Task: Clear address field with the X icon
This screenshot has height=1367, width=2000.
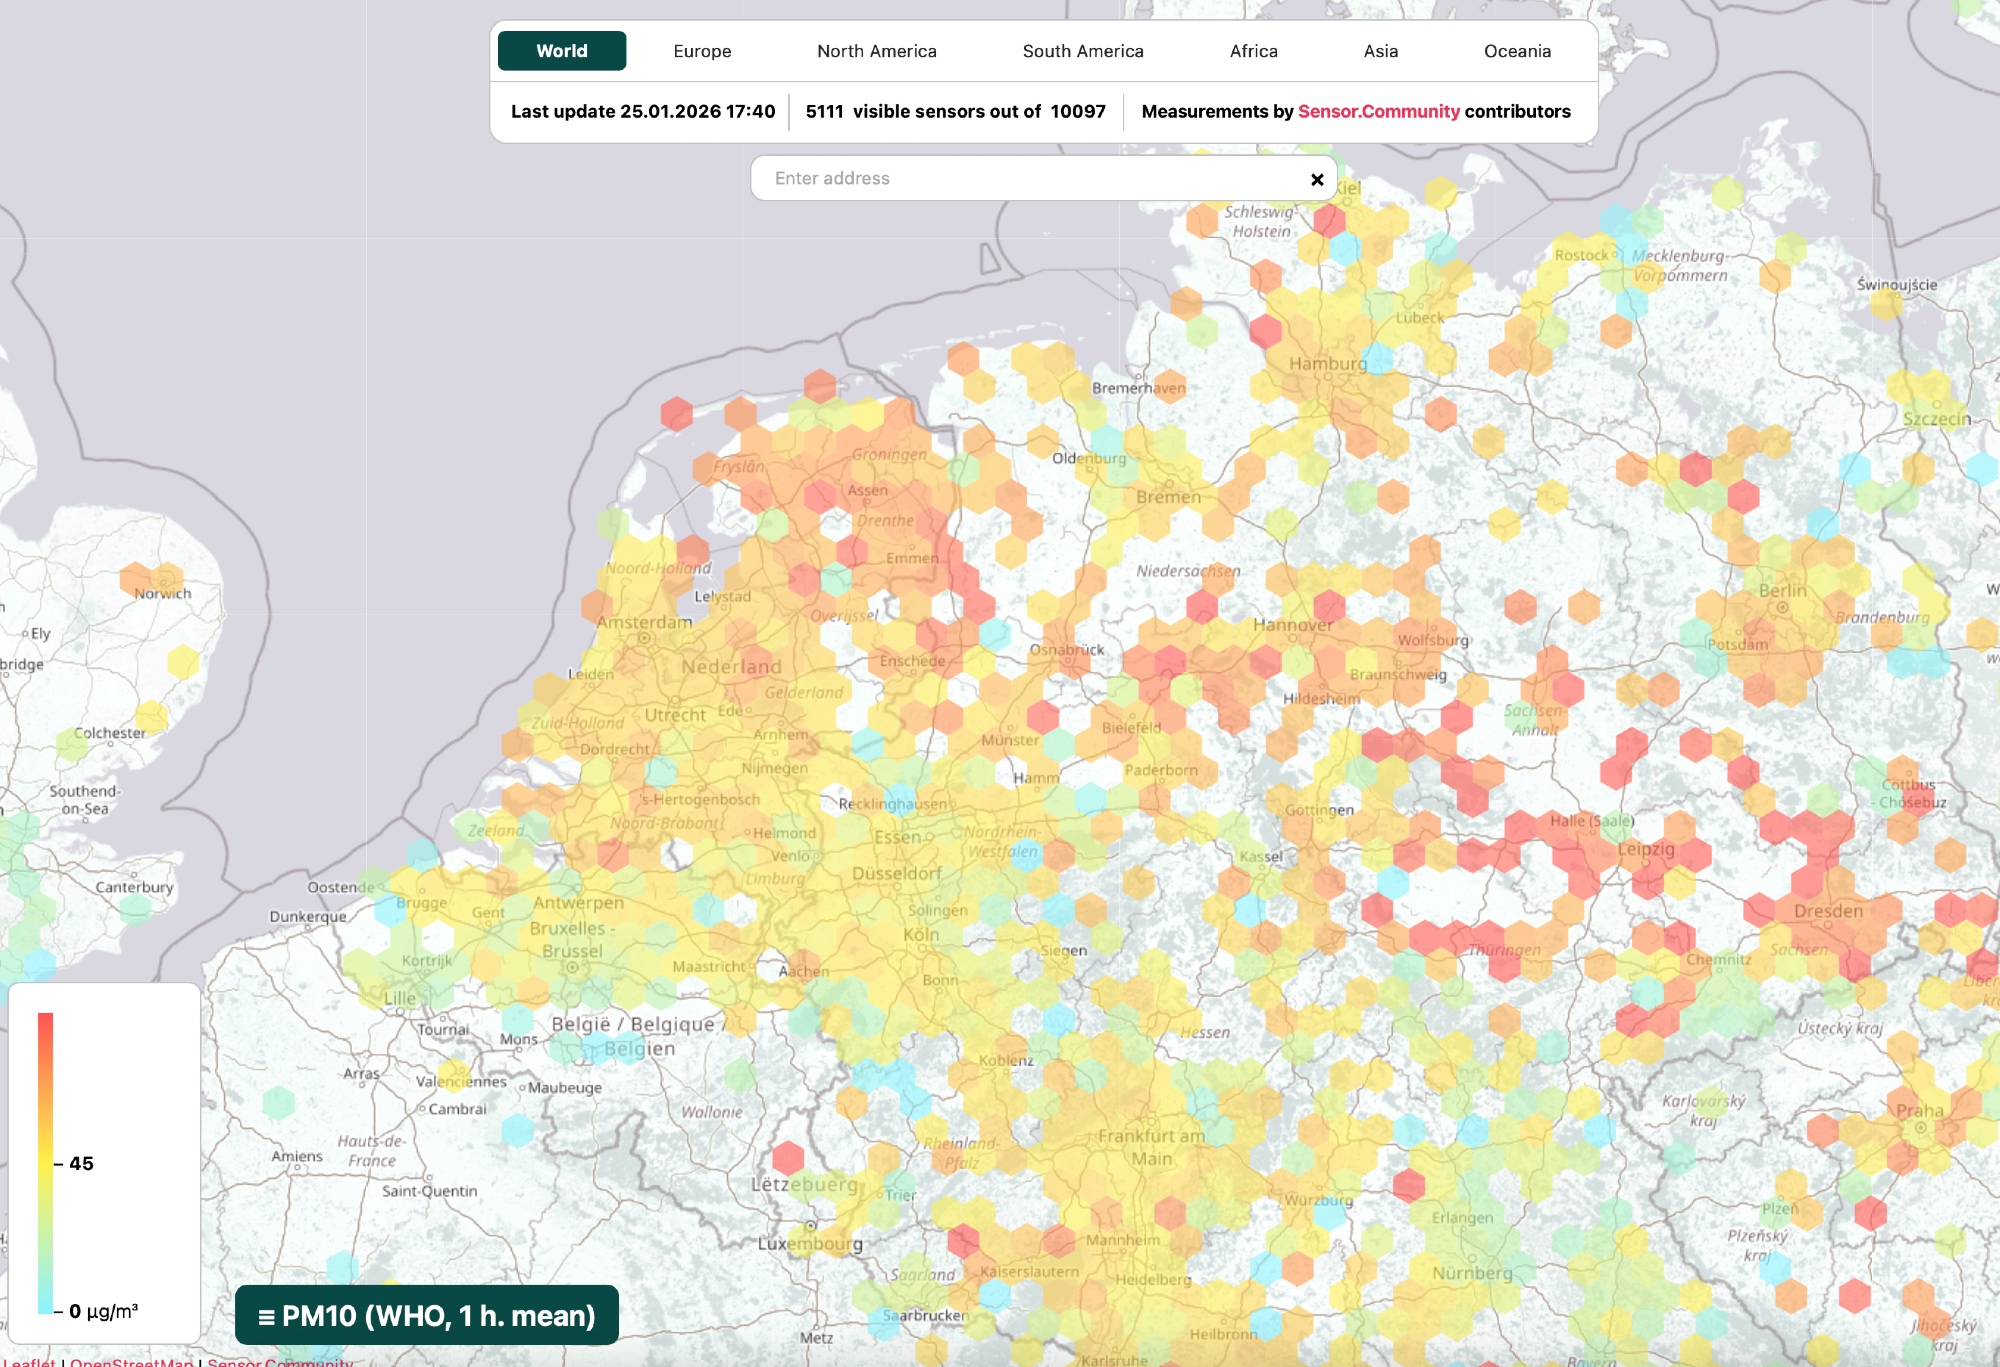Action: click(x=1317, y=179)
